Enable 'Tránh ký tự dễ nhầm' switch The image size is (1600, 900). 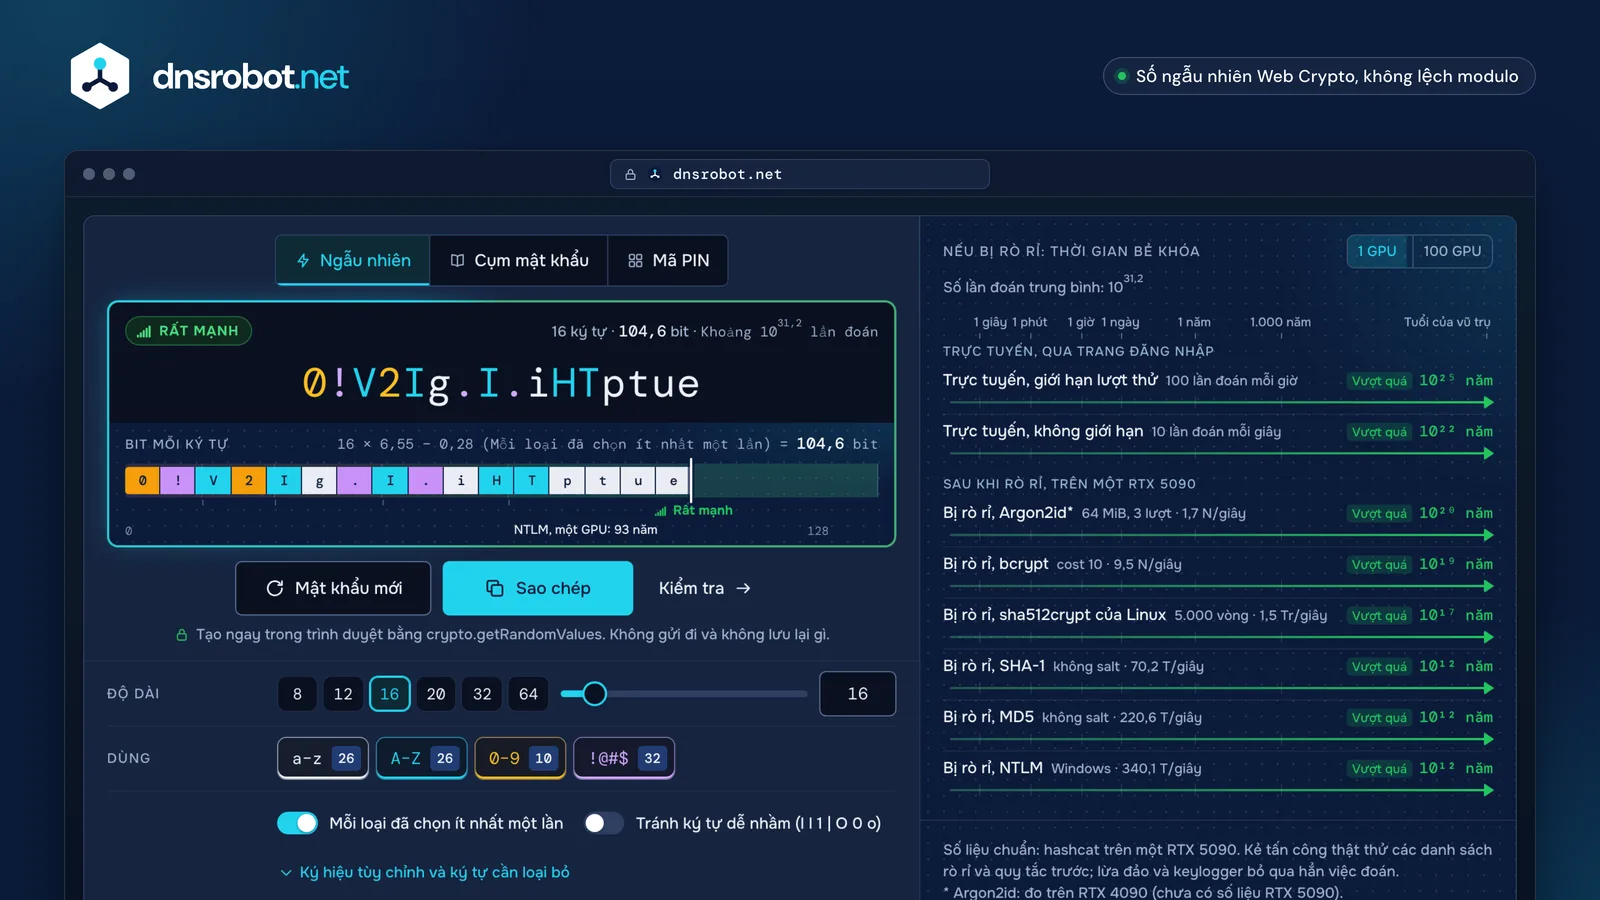(x=603, y=823)
